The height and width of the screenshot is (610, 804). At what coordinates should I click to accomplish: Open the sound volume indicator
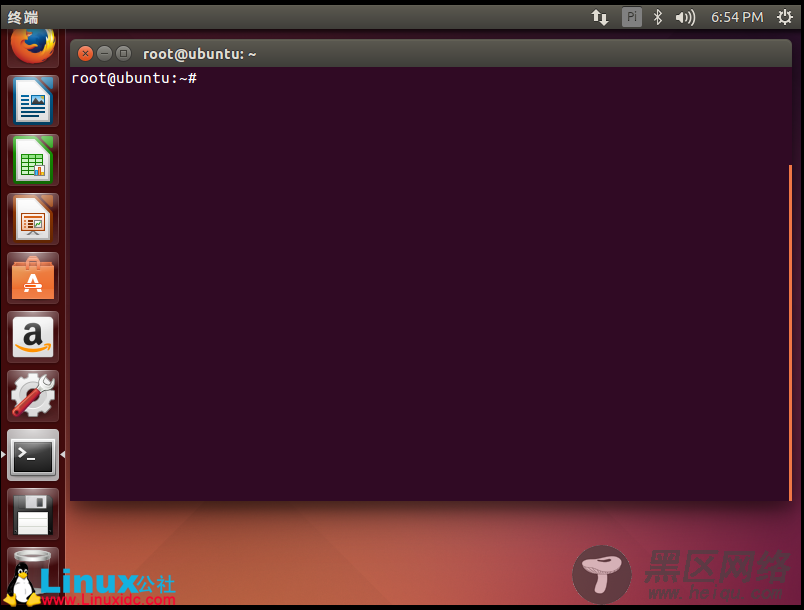pos(685,17)
